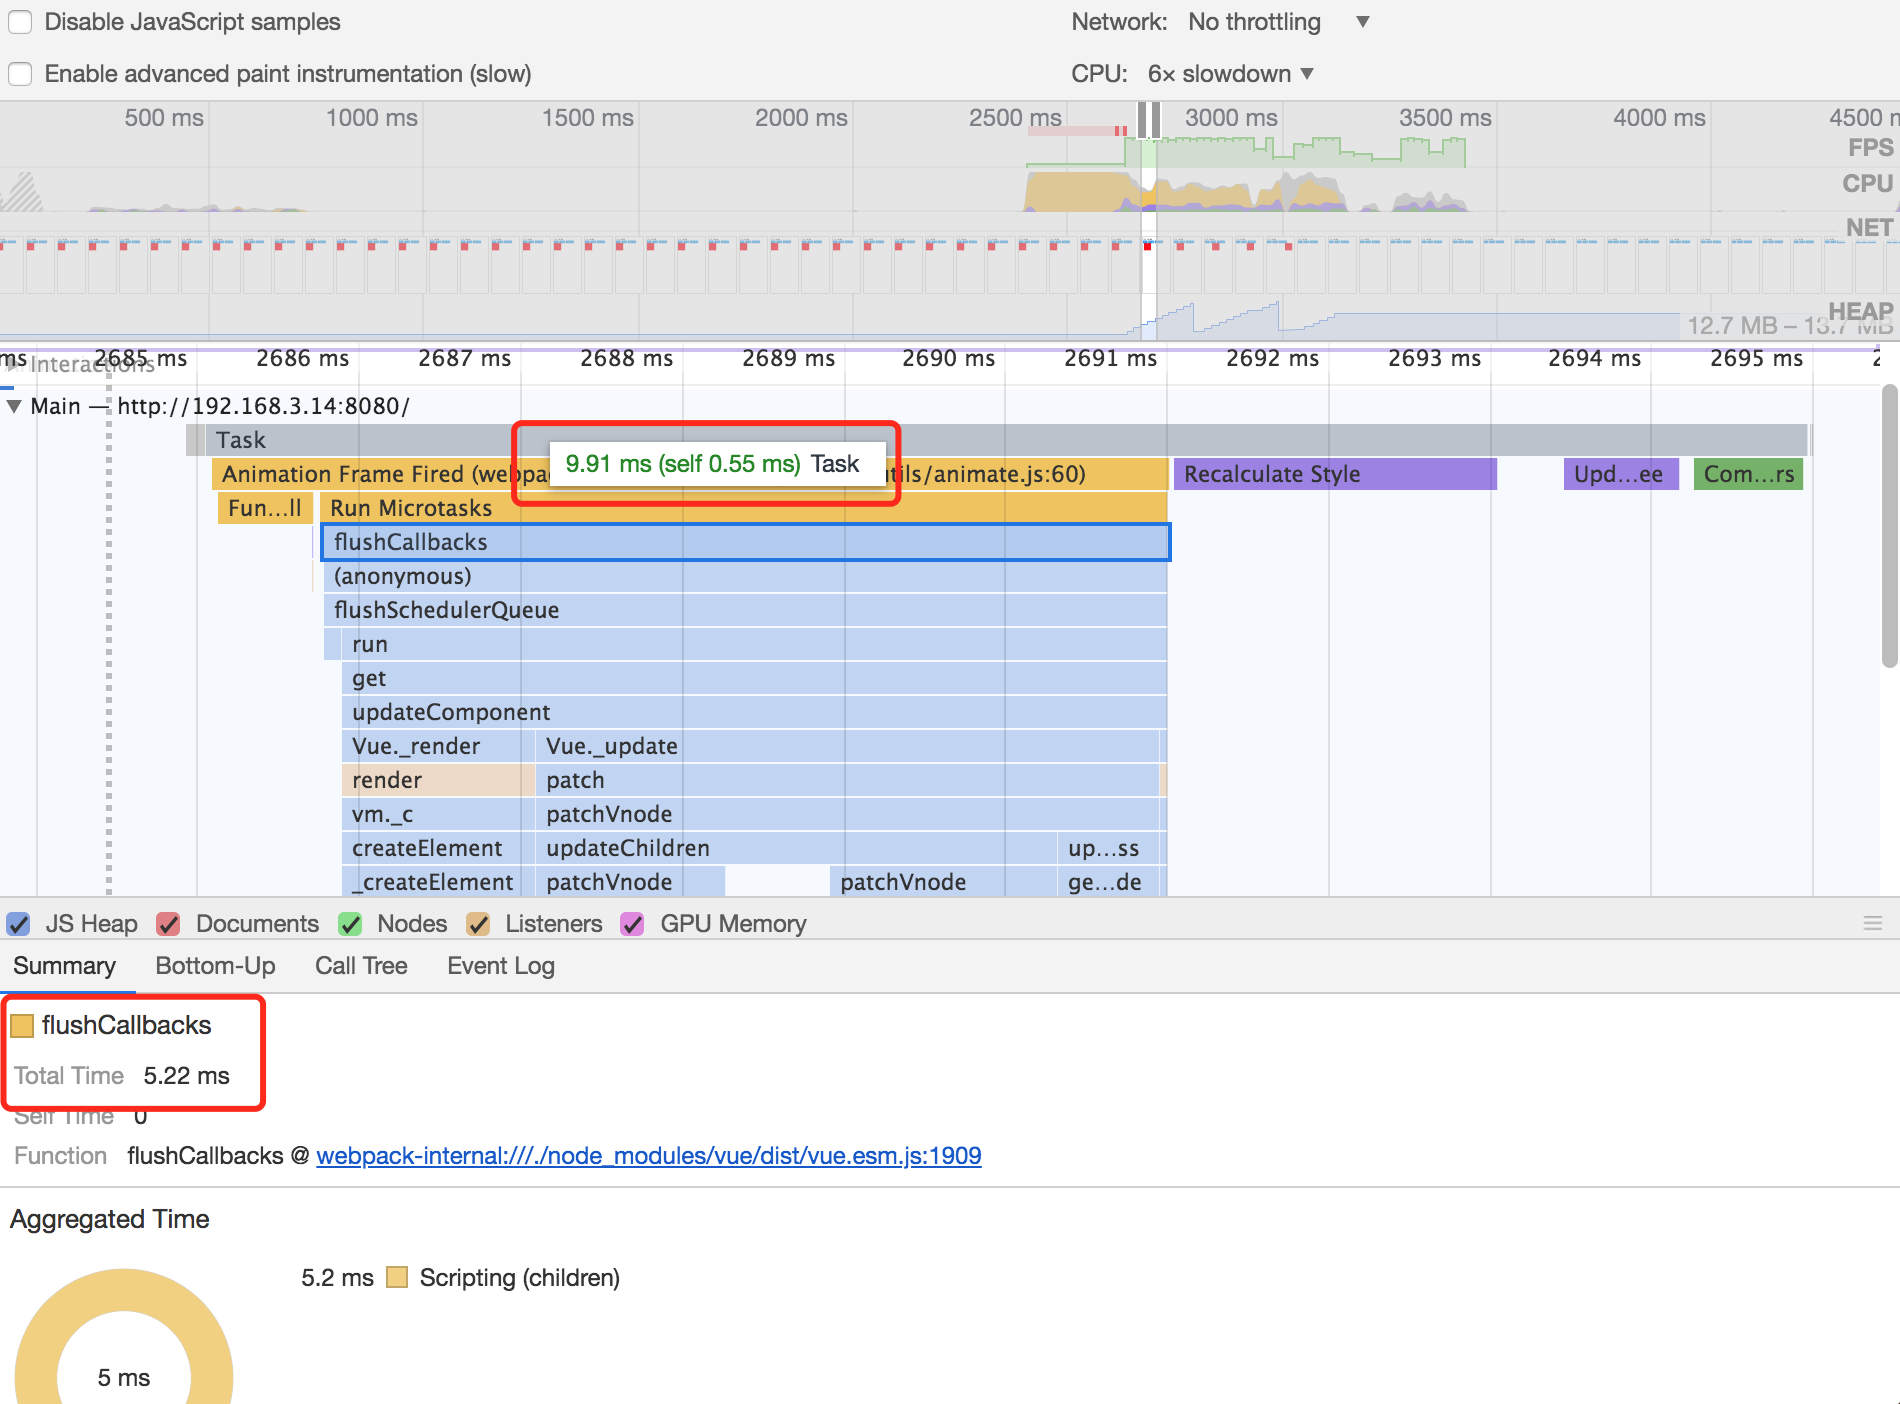Expand the Interactions track
This screenshot has height=1404, width=1900.
click(x=12, y=365)
